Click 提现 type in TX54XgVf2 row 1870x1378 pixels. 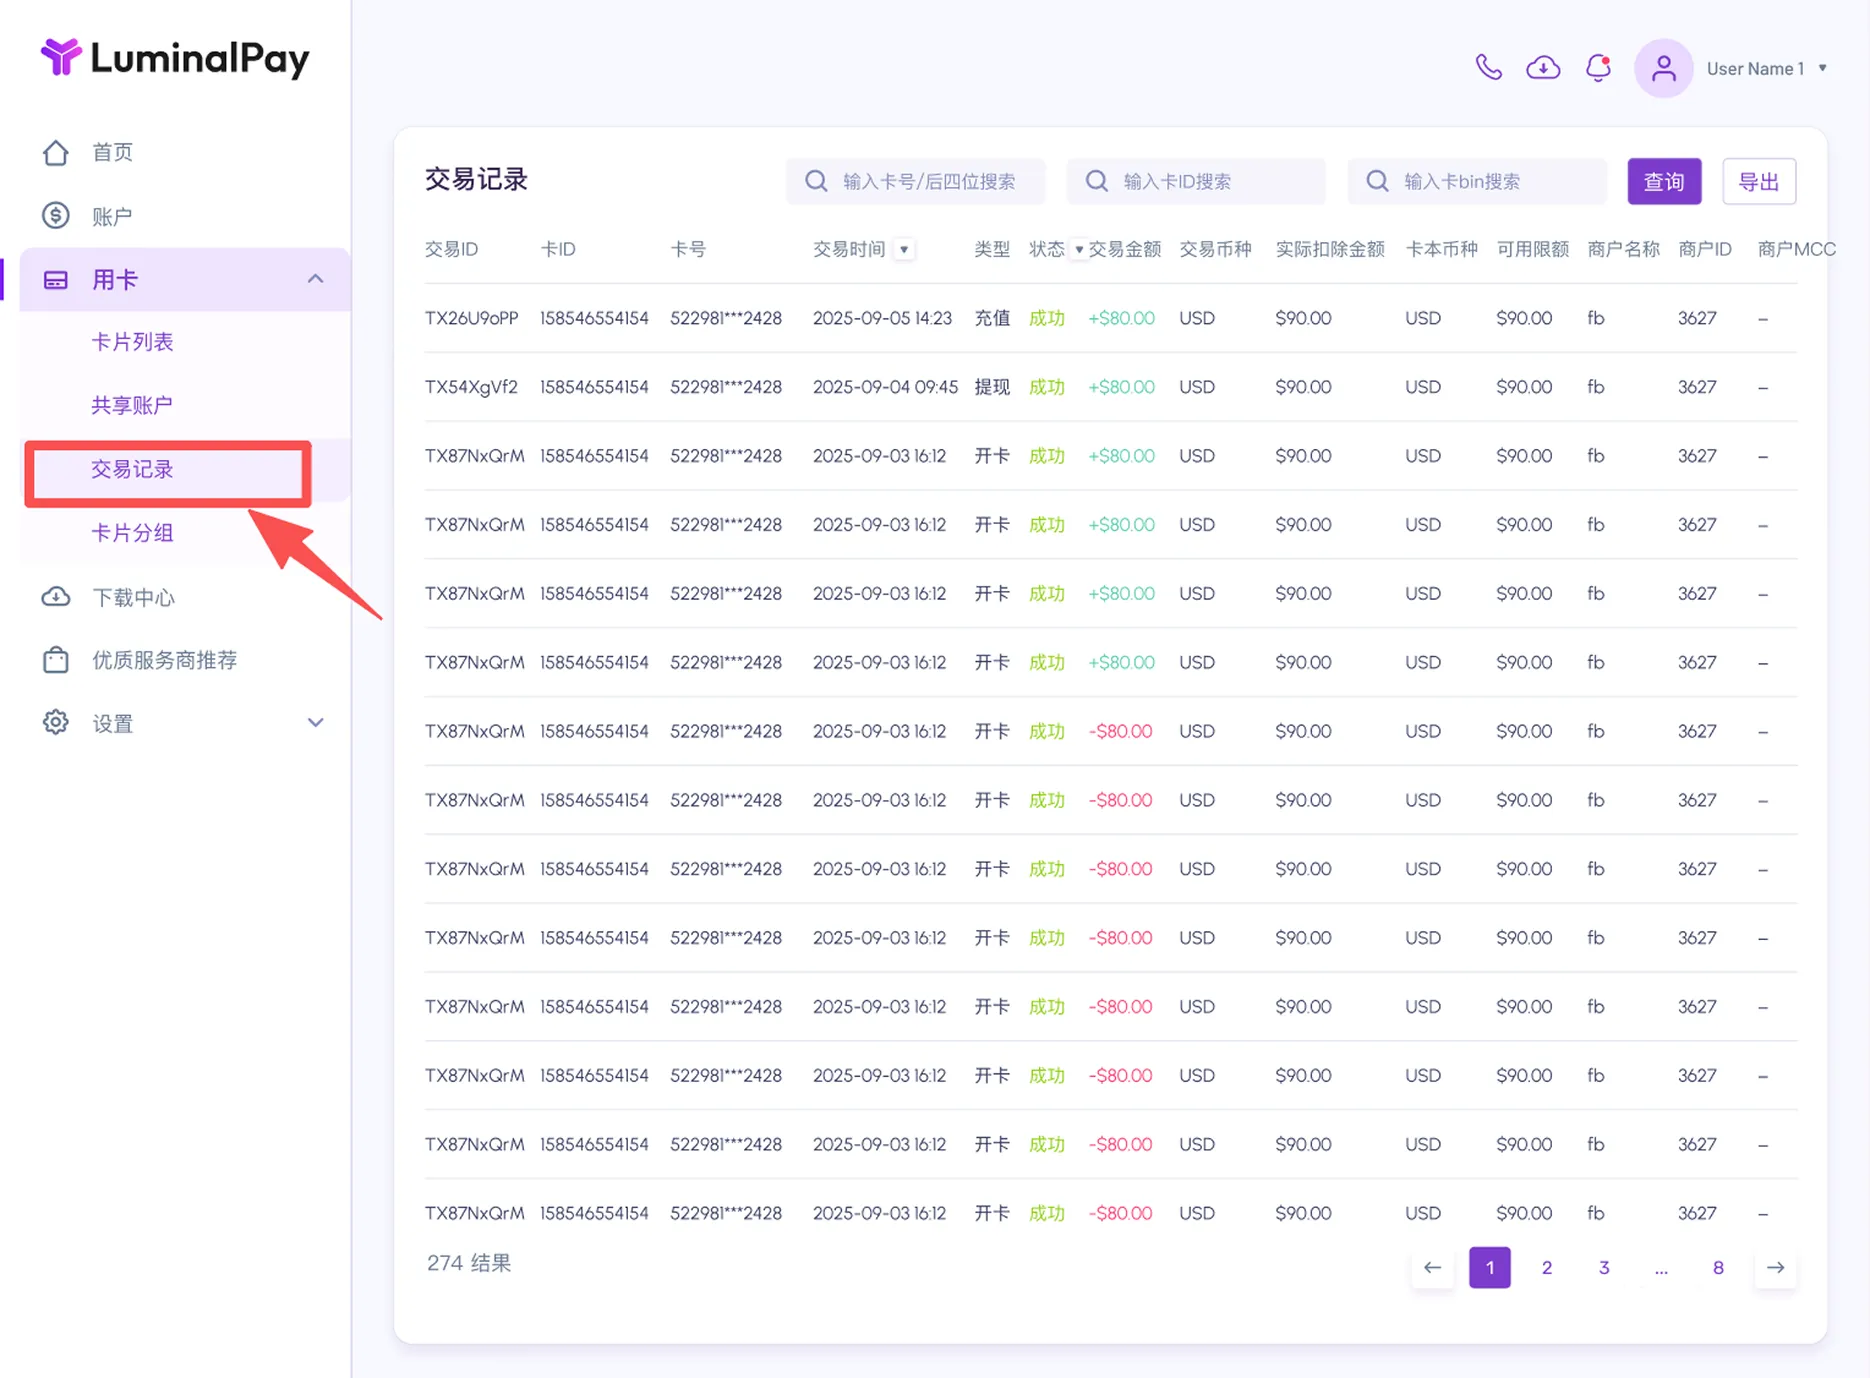coord(992,387)
